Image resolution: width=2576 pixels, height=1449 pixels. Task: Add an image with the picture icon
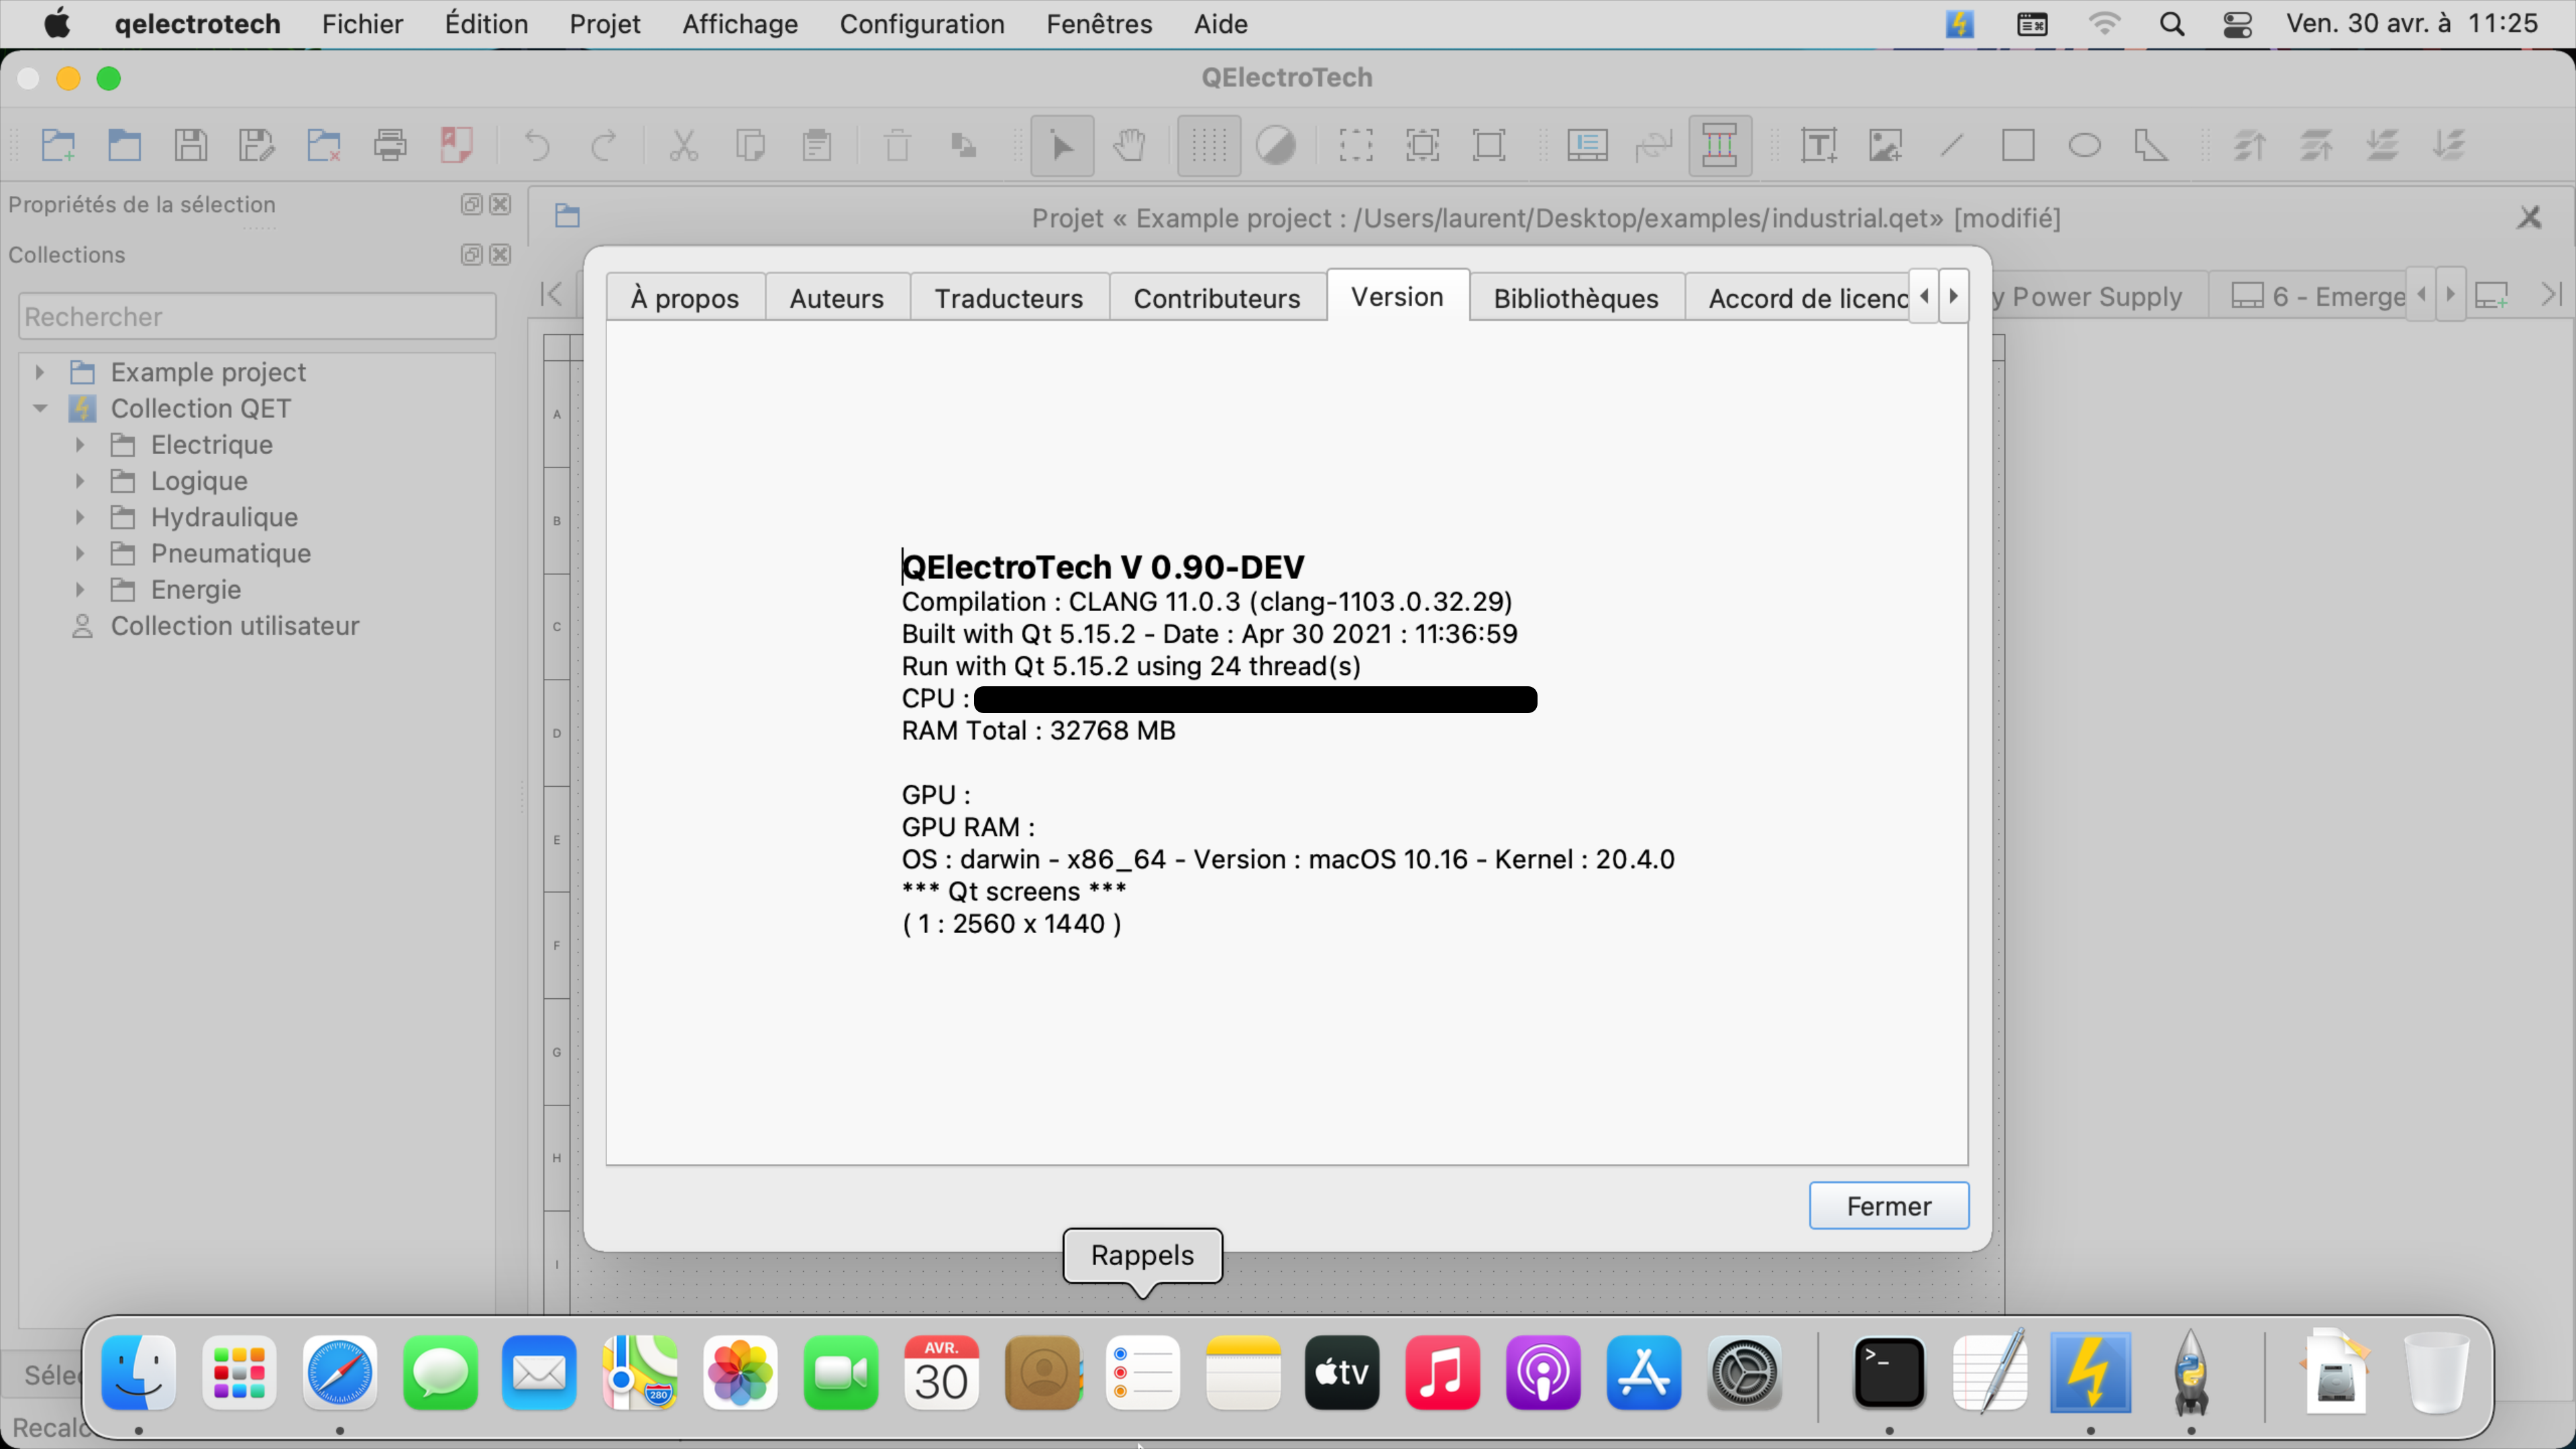click(1885, 146)
